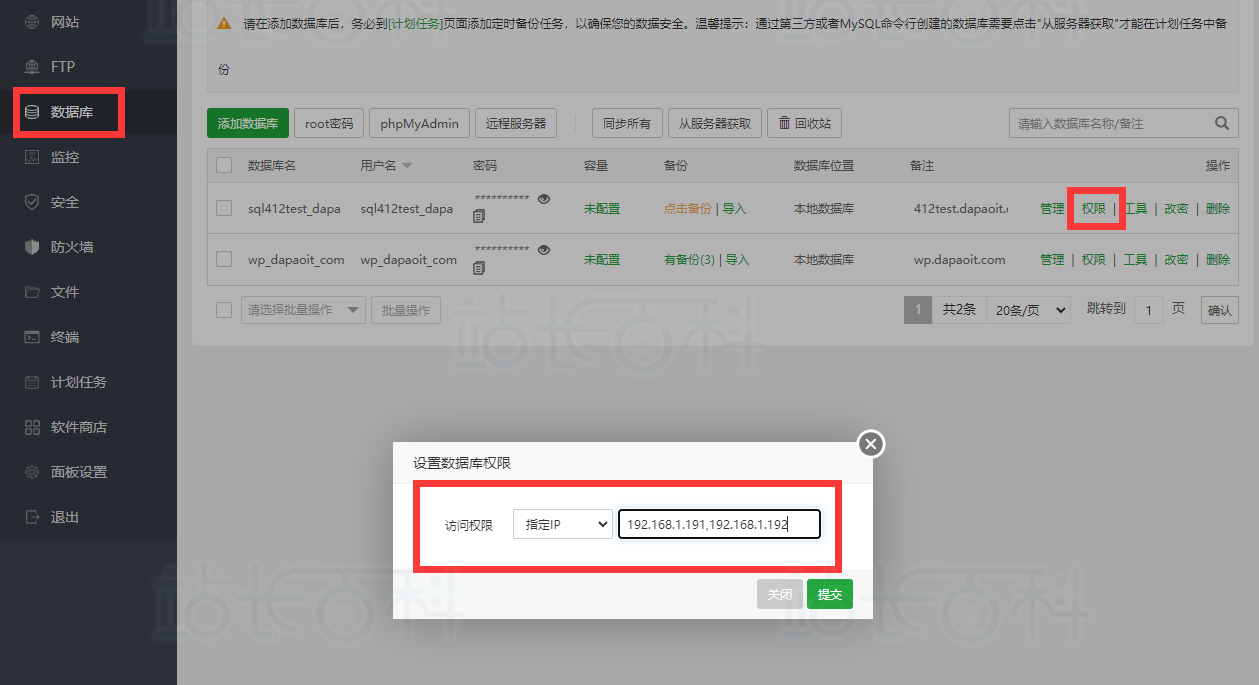Show password for sql412test_dapa database

click(544, 199)
